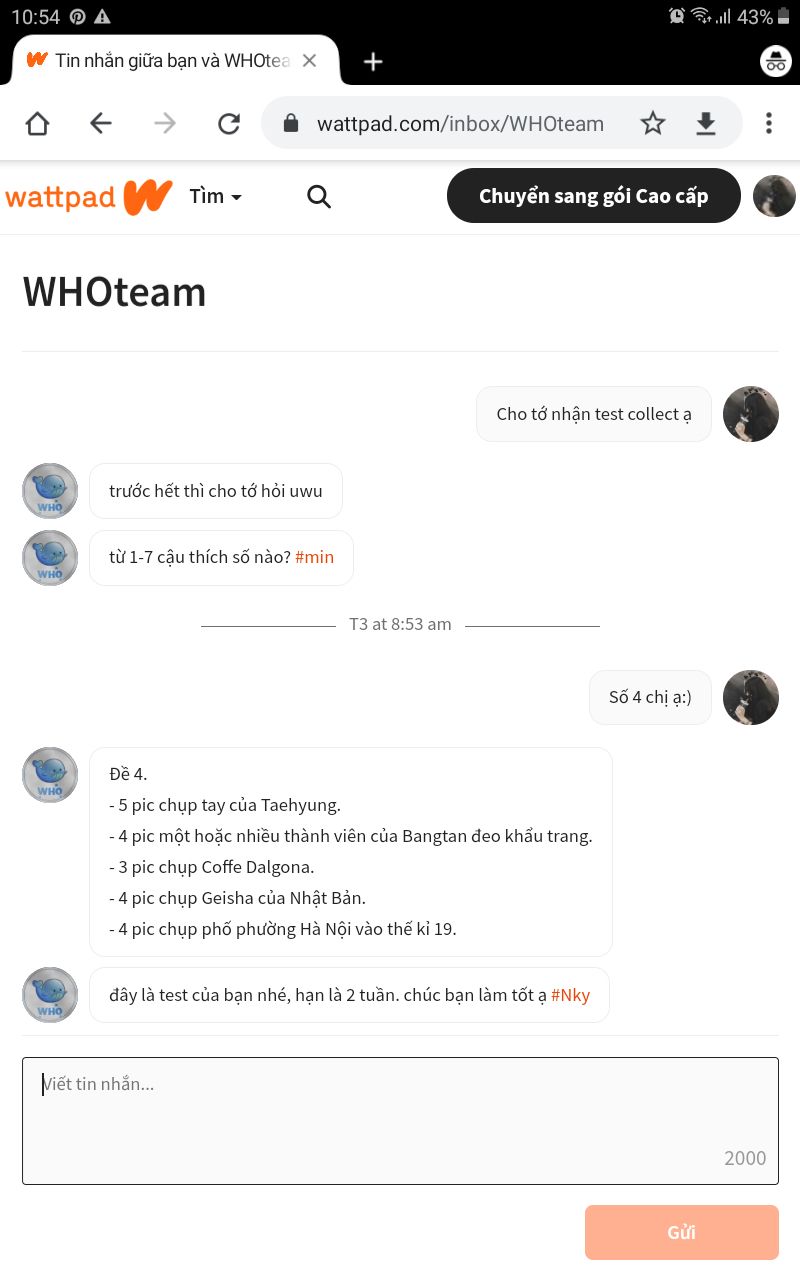Tap the incognito icon at top right
Image resolution: width=800 pixels, height=1280 pixels.
pyautogui.click(x=776, y=61)
